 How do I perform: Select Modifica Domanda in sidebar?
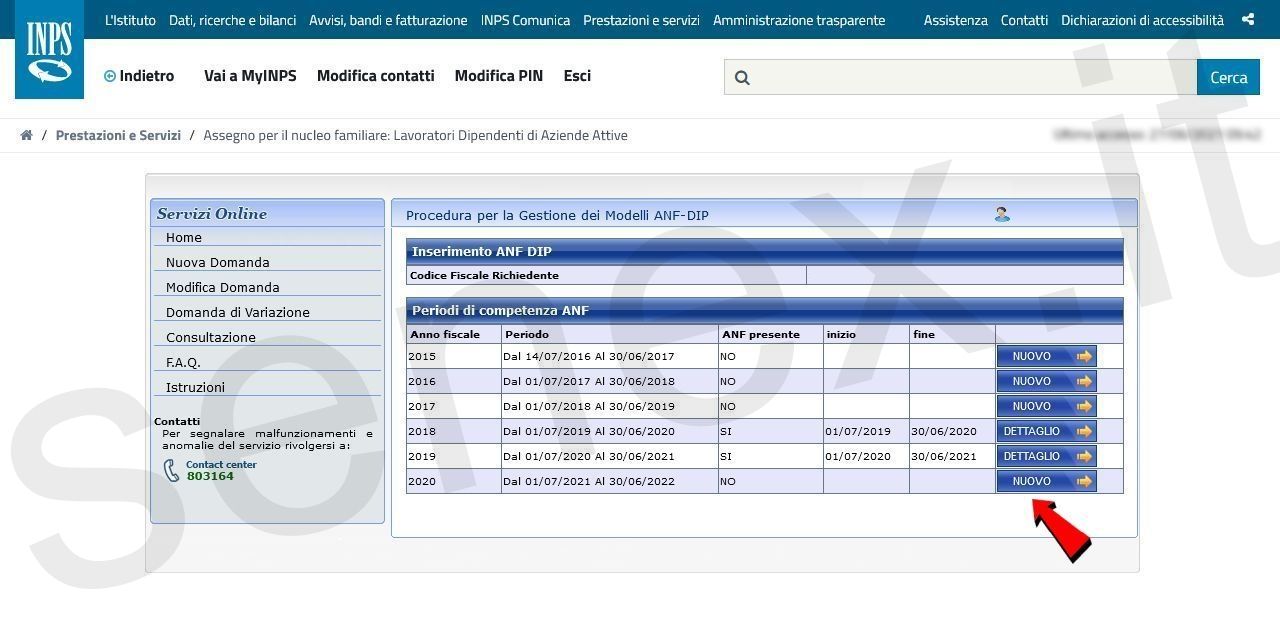pyautogui.click(x=223, y=287)
